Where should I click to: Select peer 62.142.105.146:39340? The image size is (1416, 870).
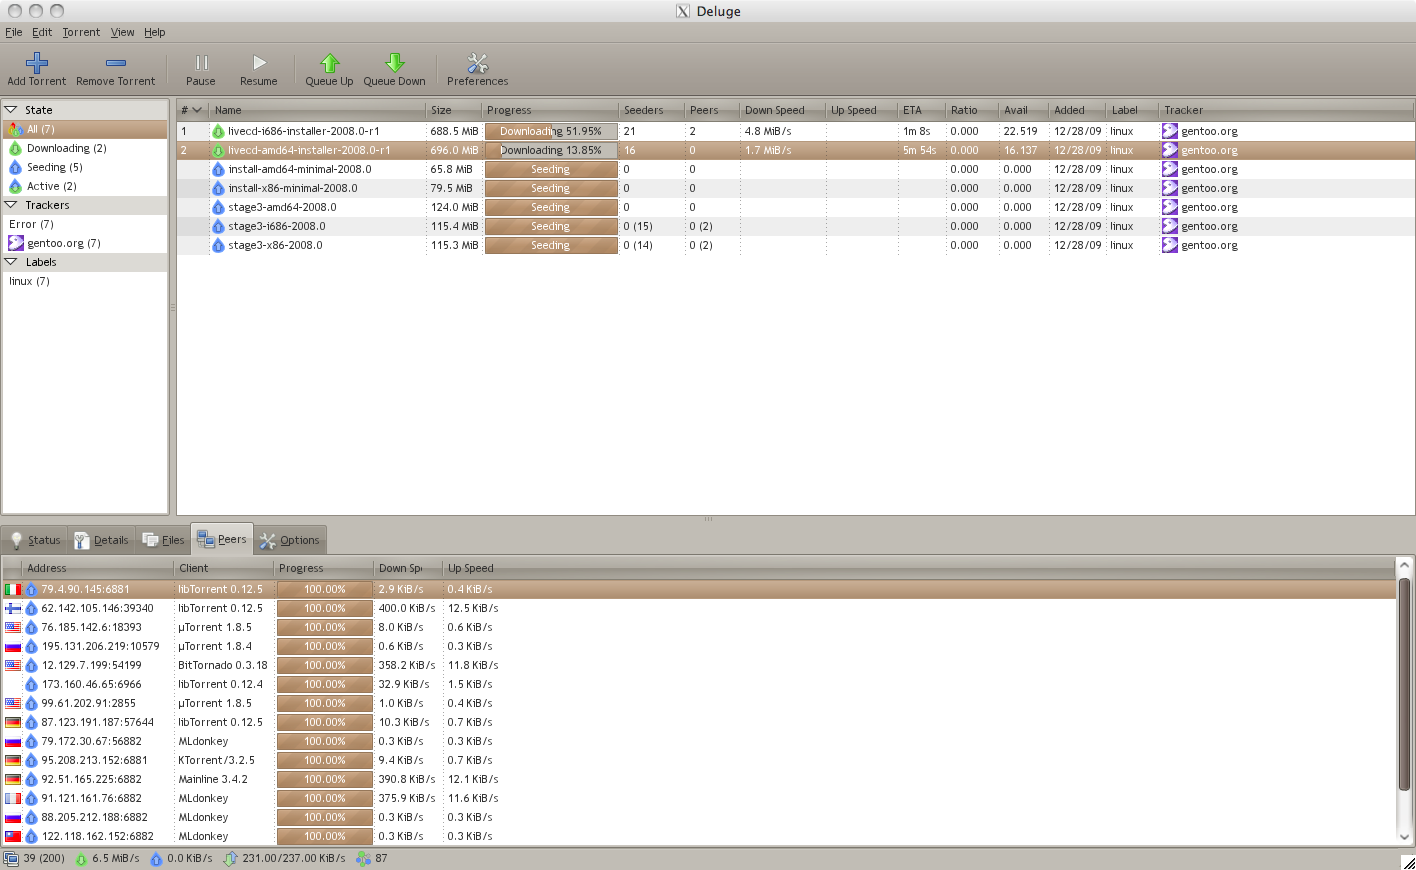click(699, 608)
